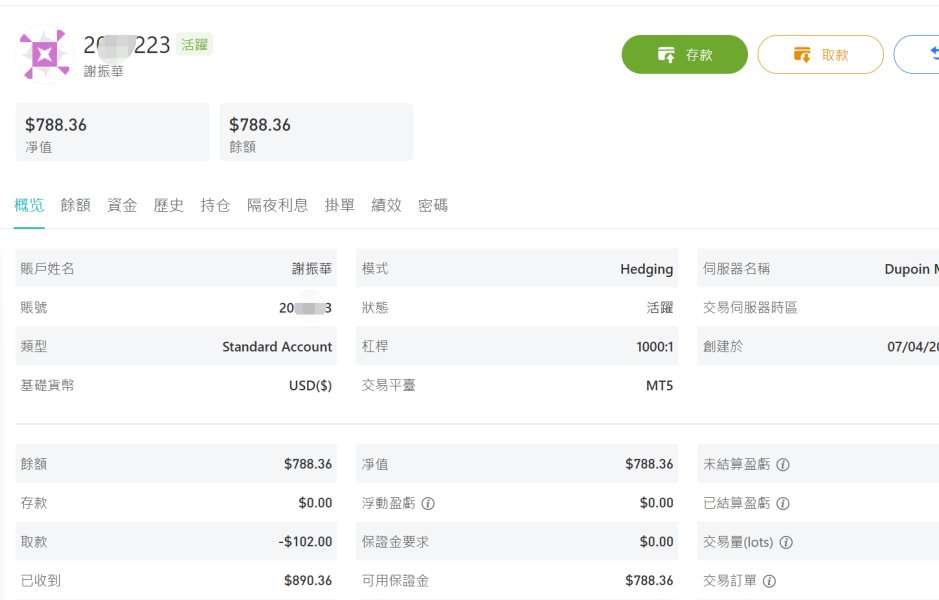
Task: Open the 績效 performance tab
Action: click(x=386, y=205)
